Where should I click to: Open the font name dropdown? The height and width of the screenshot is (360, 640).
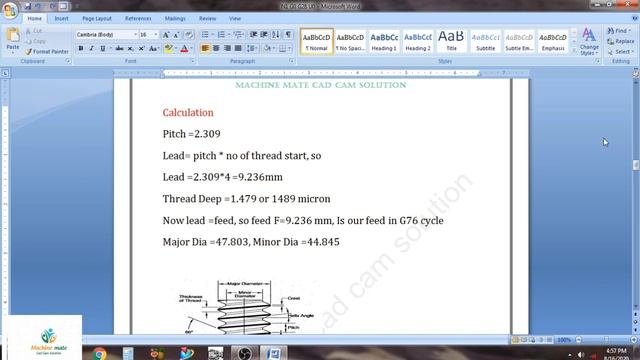(x=136, y=35)
